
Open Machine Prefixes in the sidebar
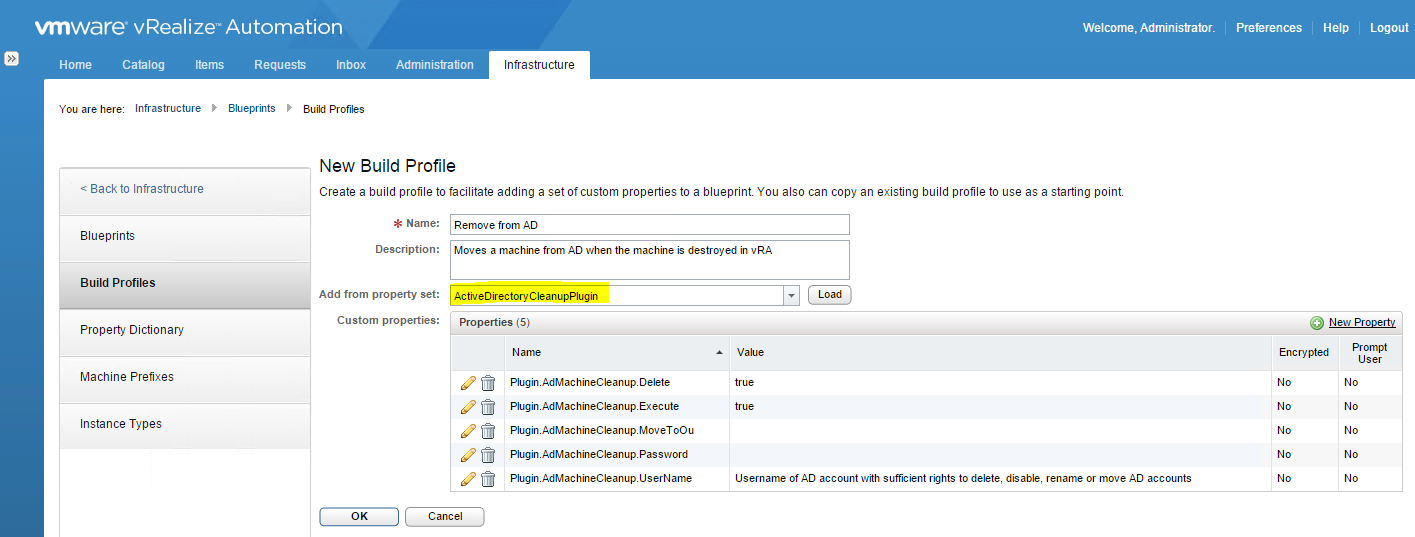[185, 377]
